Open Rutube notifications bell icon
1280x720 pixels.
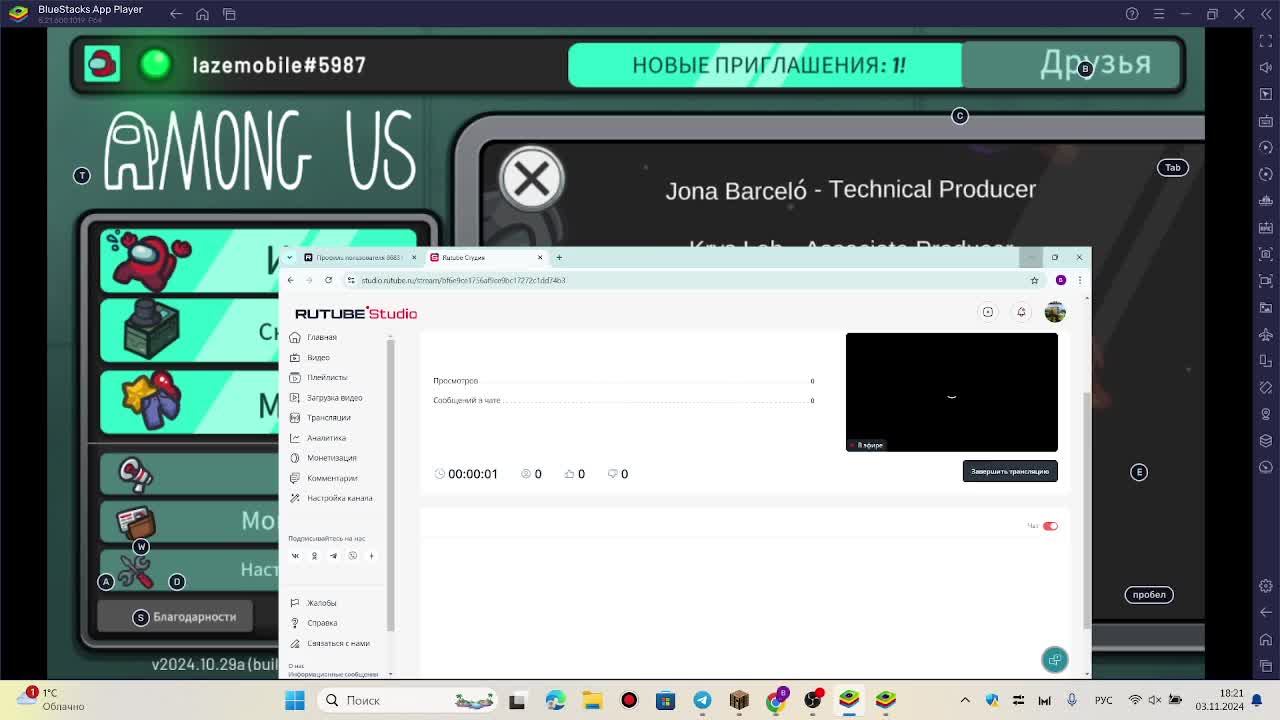click(1021, 312)
